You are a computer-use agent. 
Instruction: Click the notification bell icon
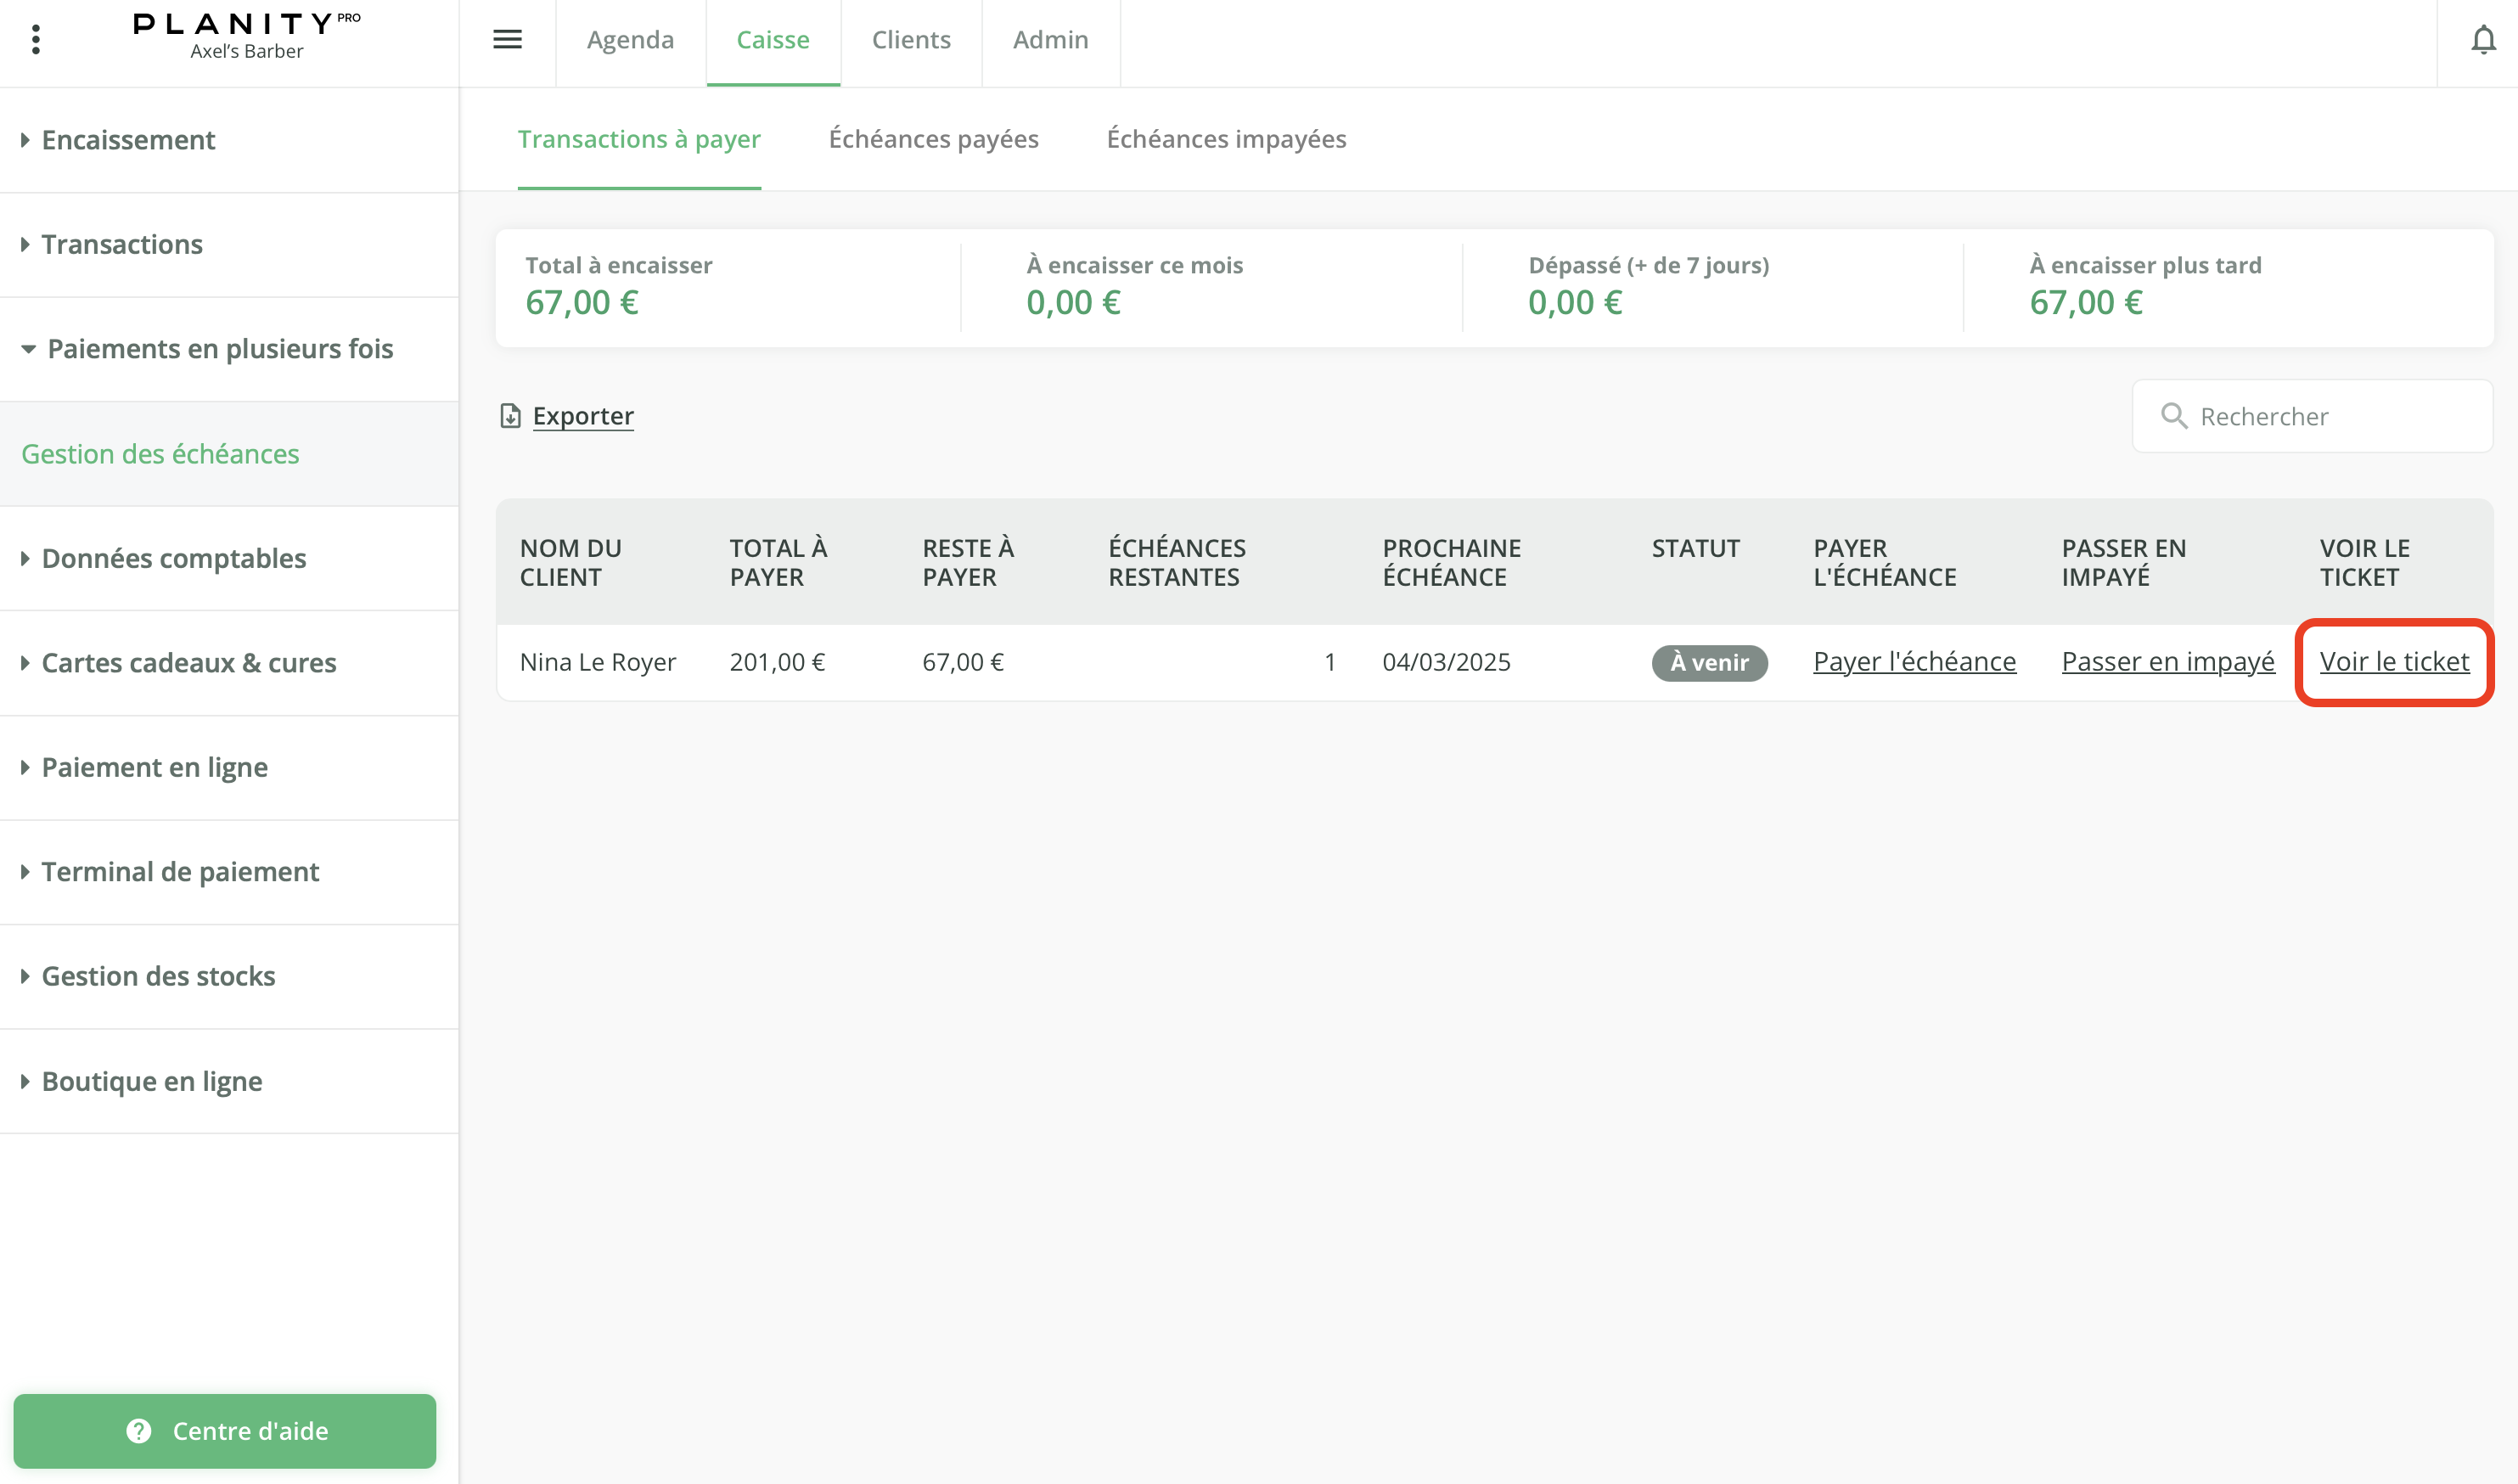(x=2483, y=40)
